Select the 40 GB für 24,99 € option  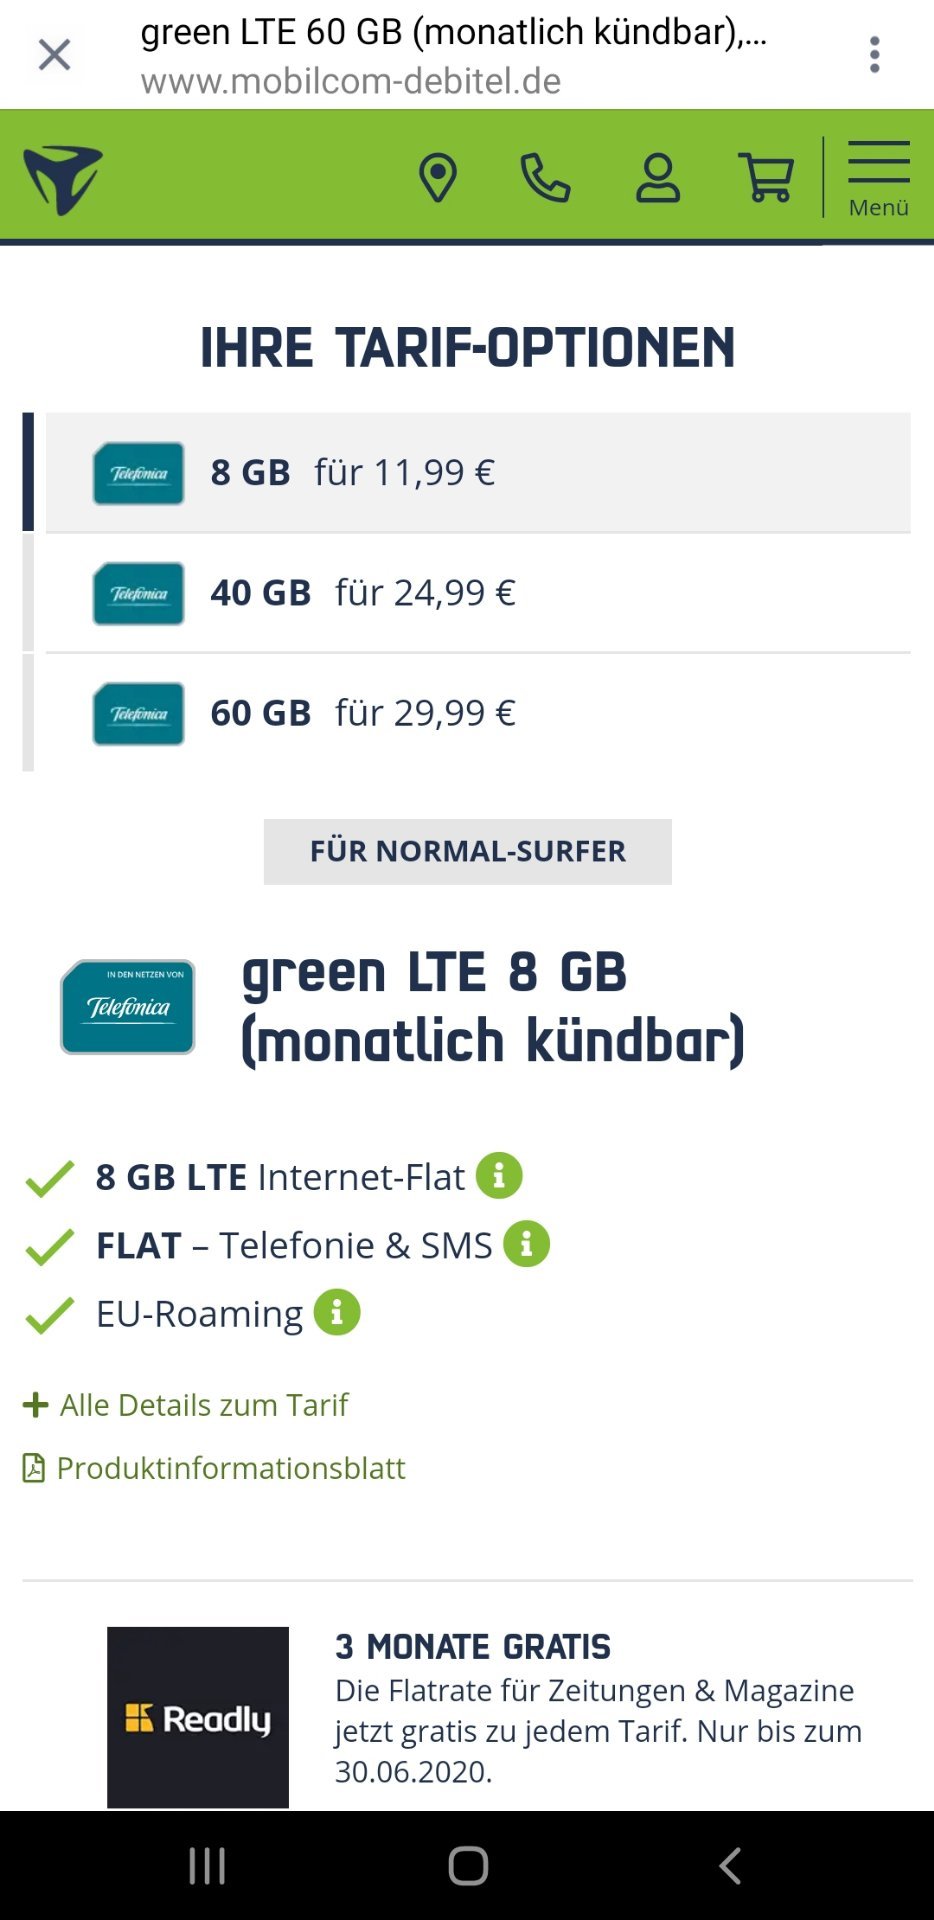pos(478,592)
